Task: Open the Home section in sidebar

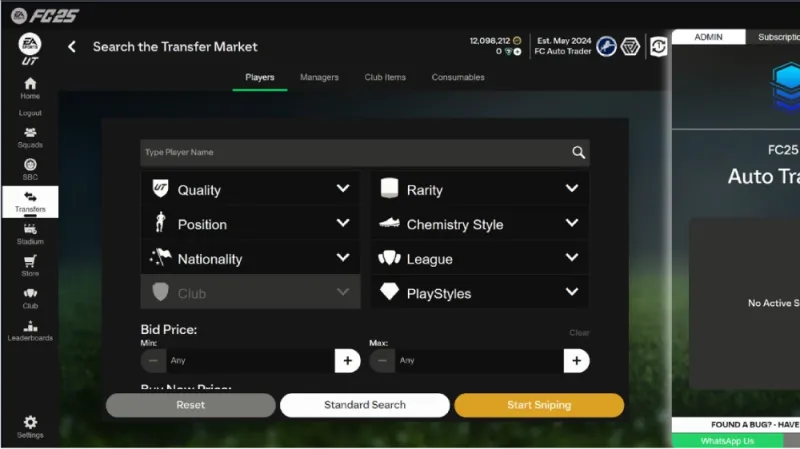Action: click(30, 88)
